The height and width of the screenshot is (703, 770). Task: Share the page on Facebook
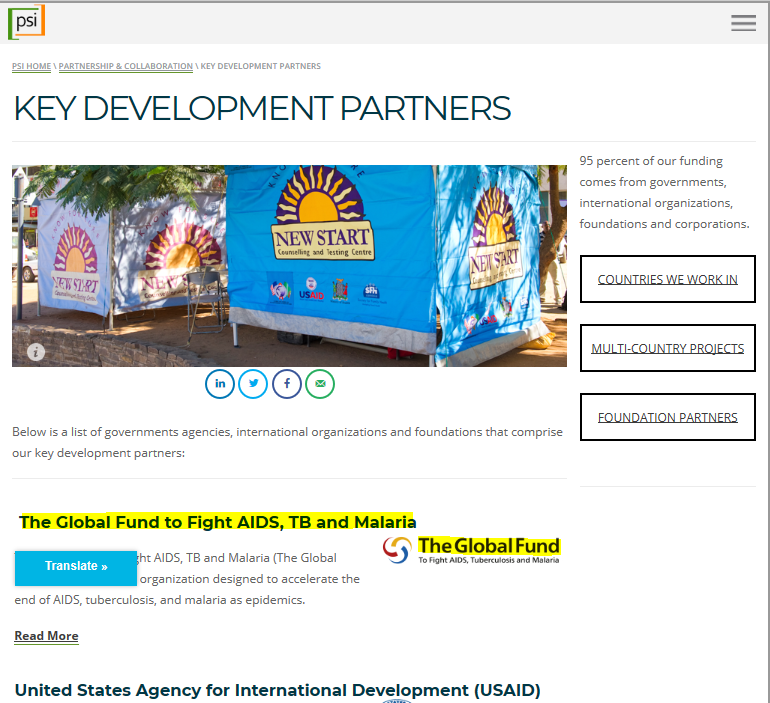click(x=286, y=384)
